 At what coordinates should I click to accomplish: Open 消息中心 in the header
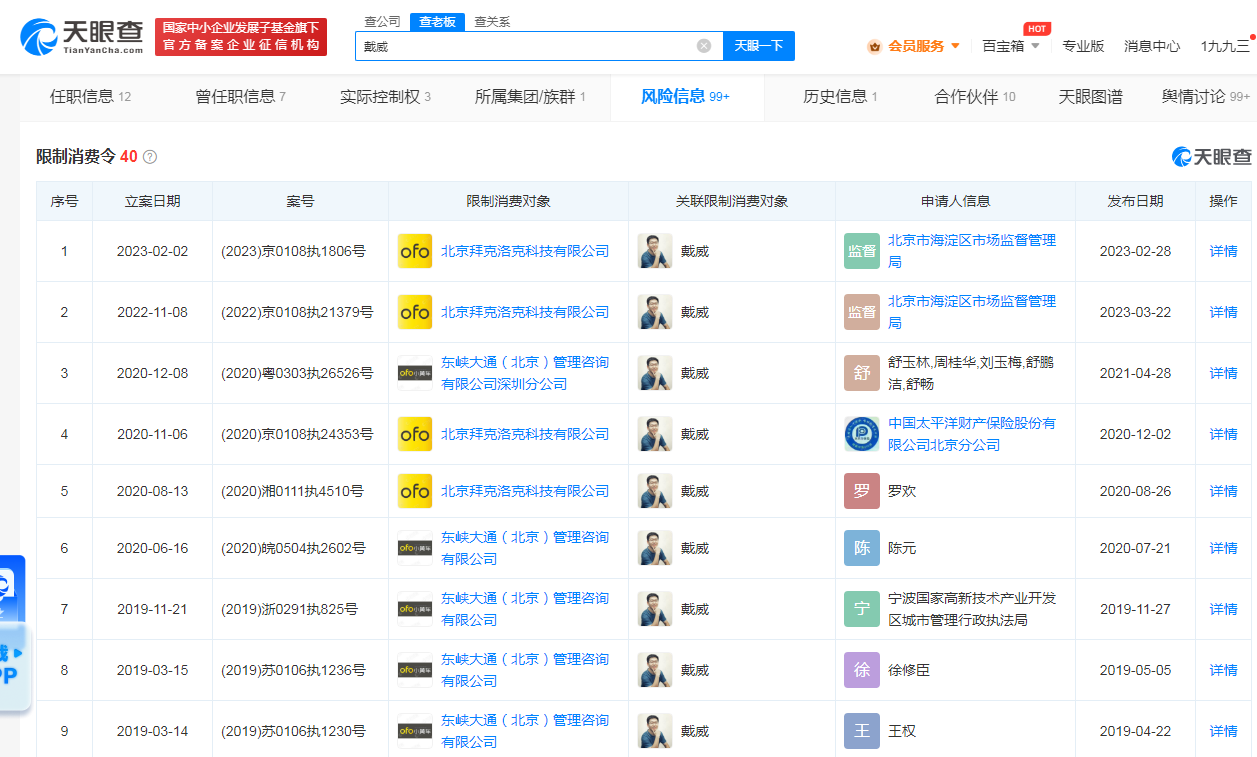tap(1152, 46)
